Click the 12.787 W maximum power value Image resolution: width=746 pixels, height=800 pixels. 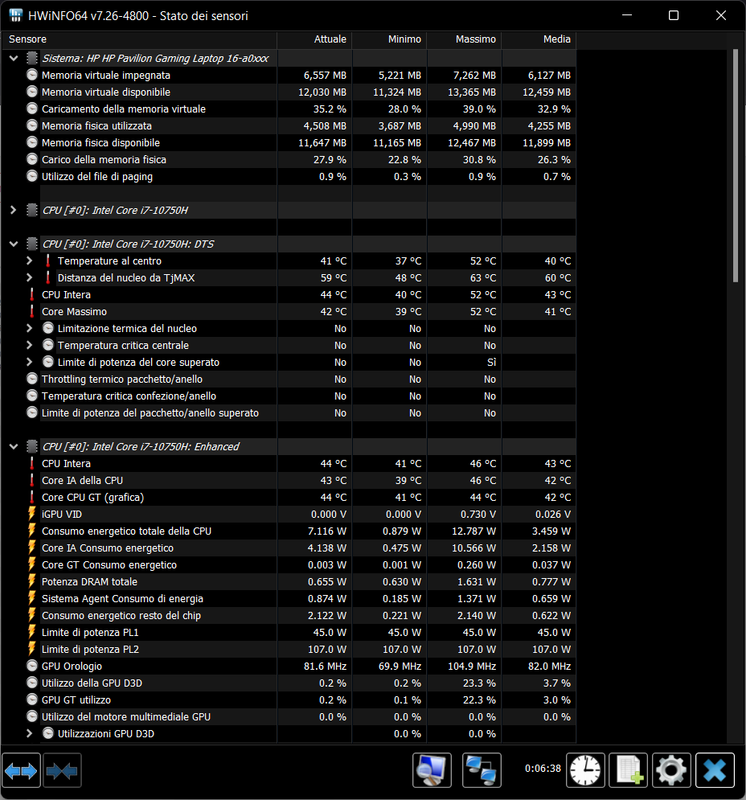tap(474, 531)
